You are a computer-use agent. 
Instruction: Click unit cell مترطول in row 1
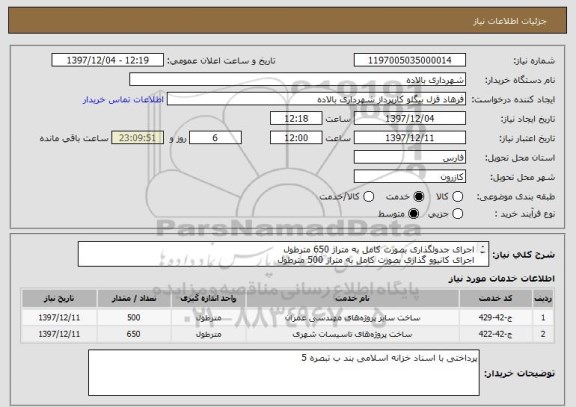(208, 317)
